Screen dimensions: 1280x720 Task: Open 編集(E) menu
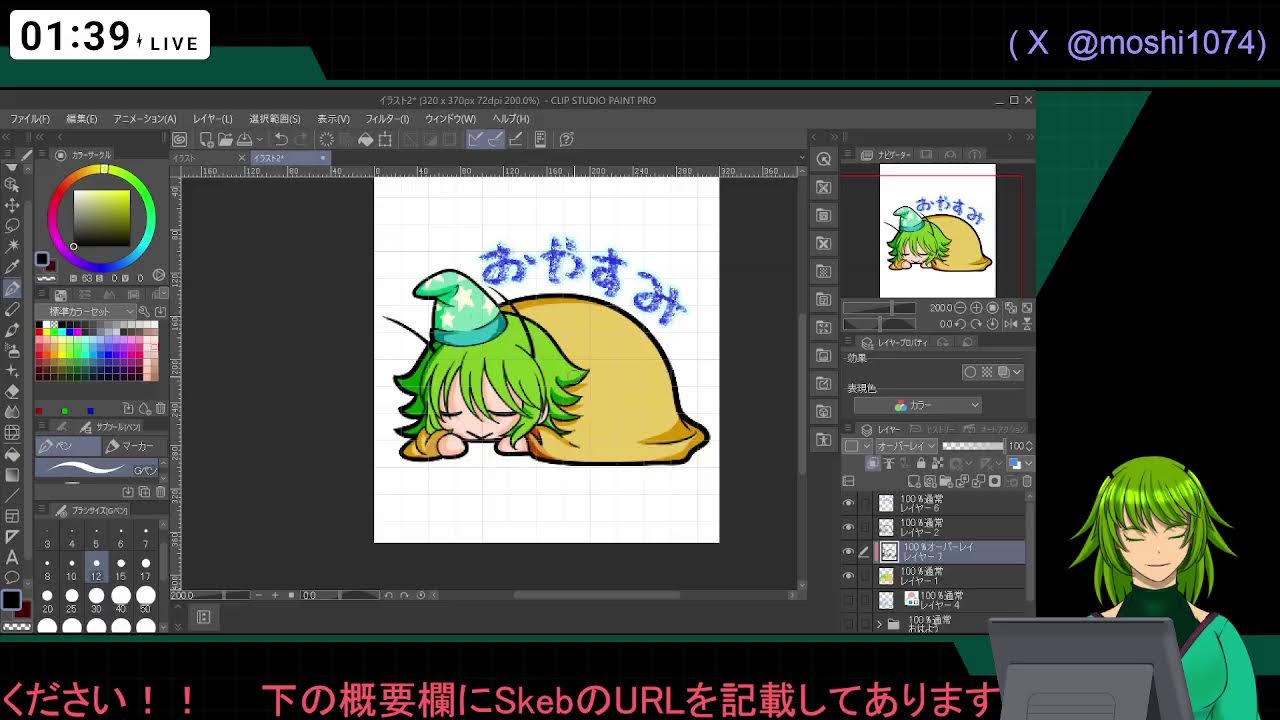tap(81, 118)
